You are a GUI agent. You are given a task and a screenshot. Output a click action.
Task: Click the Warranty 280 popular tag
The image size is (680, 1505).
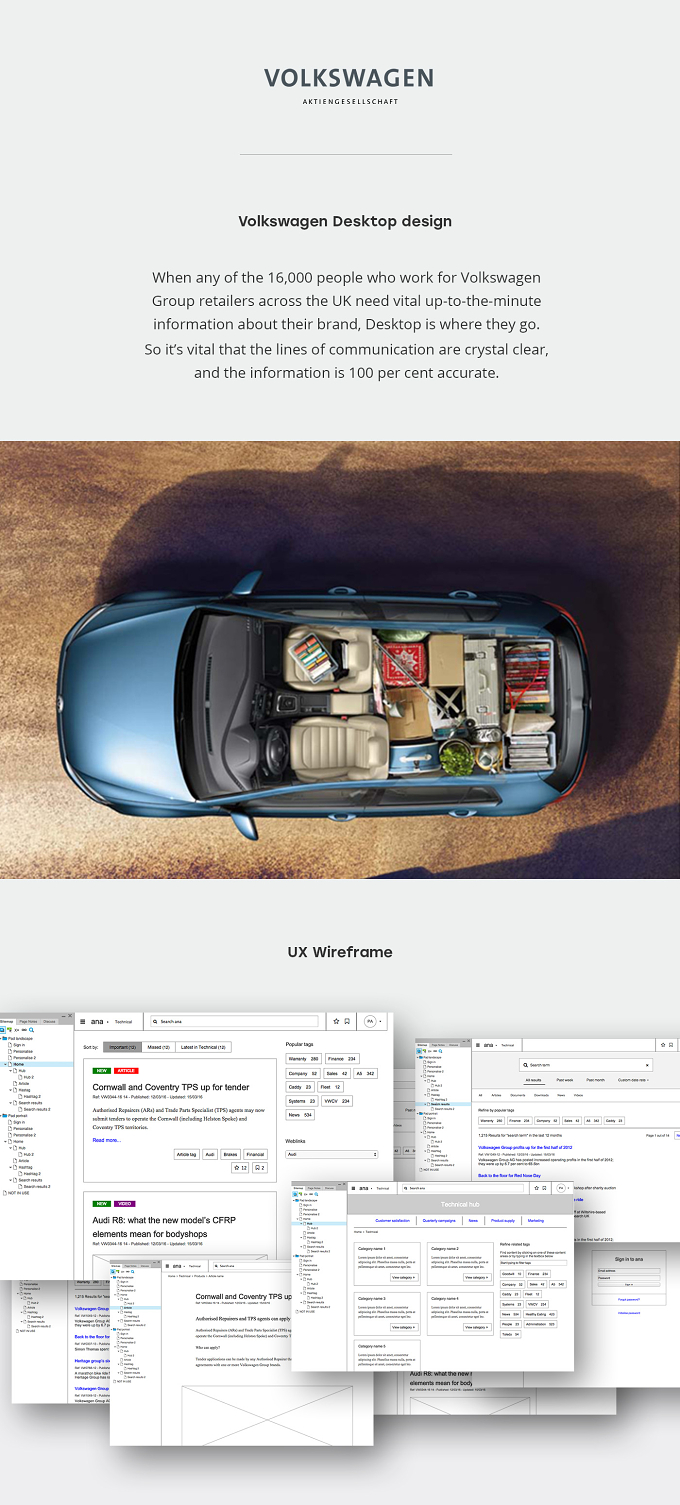(303, 1058)
